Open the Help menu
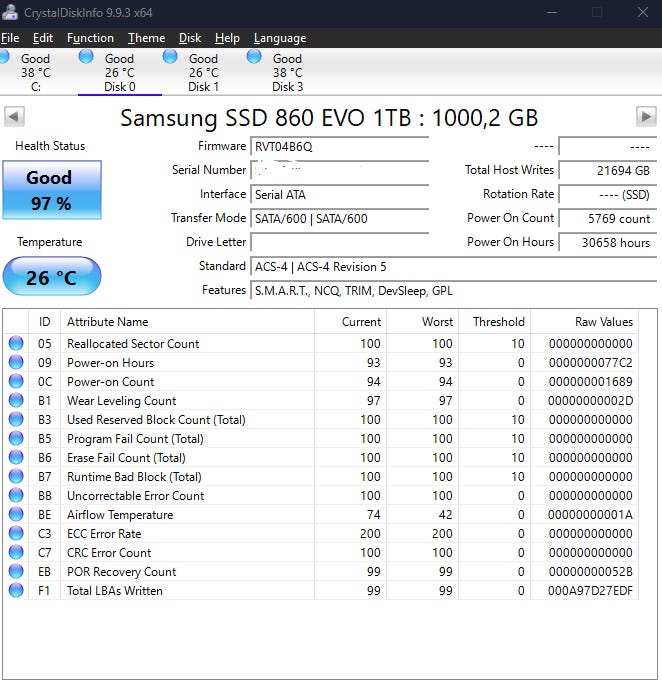Viewport: 662px width, 684px height. 227,38
